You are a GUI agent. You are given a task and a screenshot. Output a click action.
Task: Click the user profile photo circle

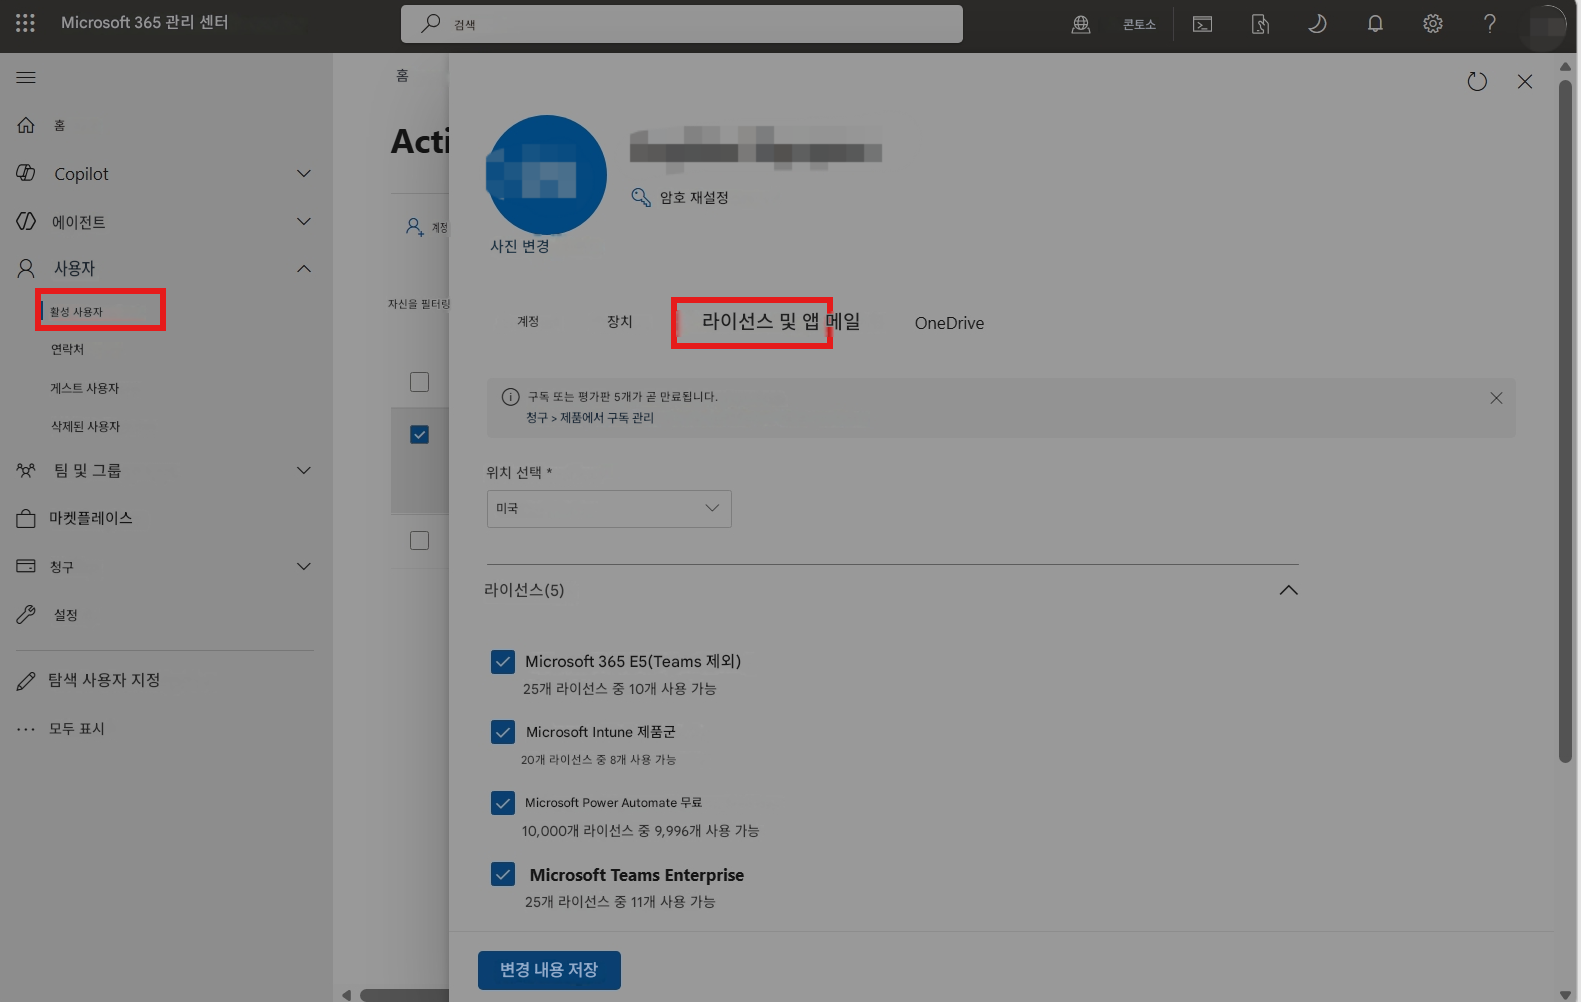click(x=546, y=175)
